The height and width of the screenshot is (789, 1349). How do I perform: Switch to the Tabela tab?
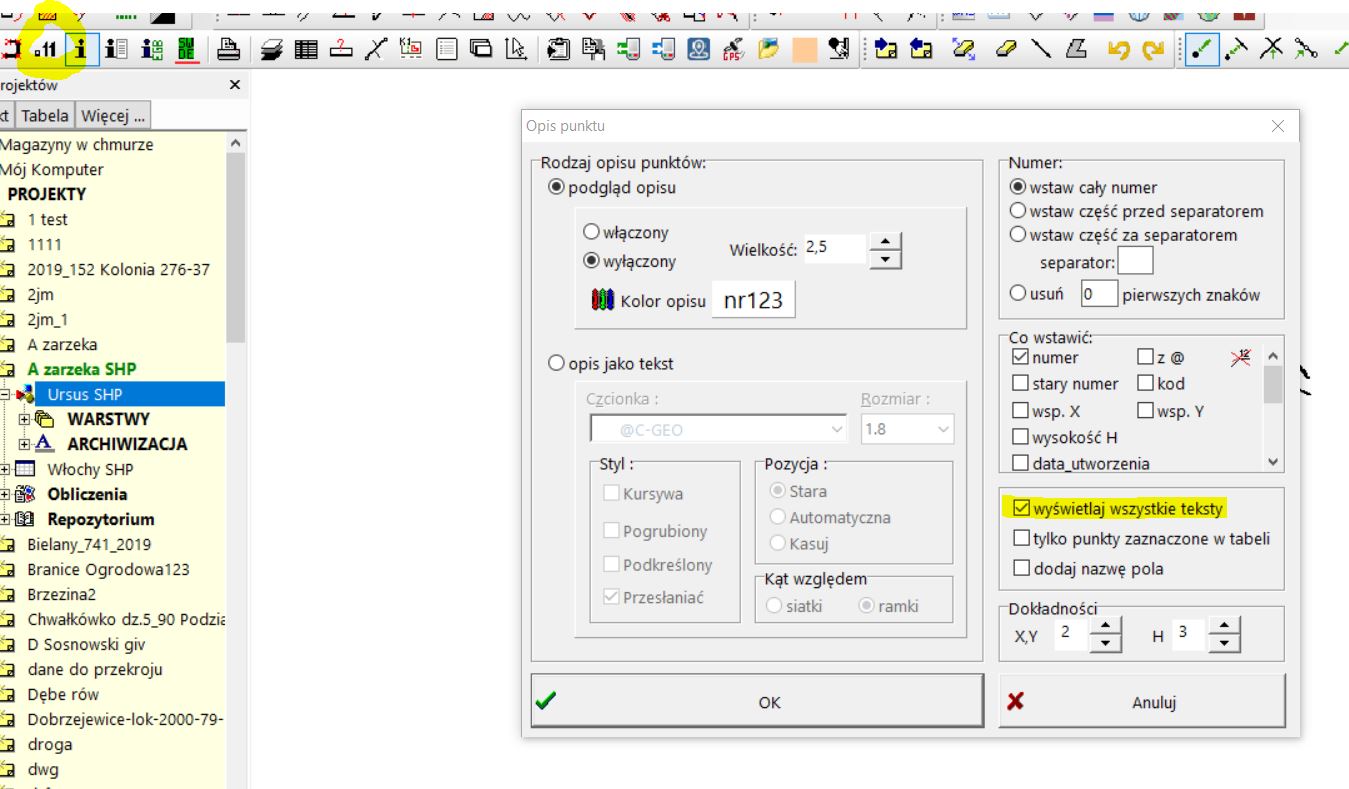(45, 115)
